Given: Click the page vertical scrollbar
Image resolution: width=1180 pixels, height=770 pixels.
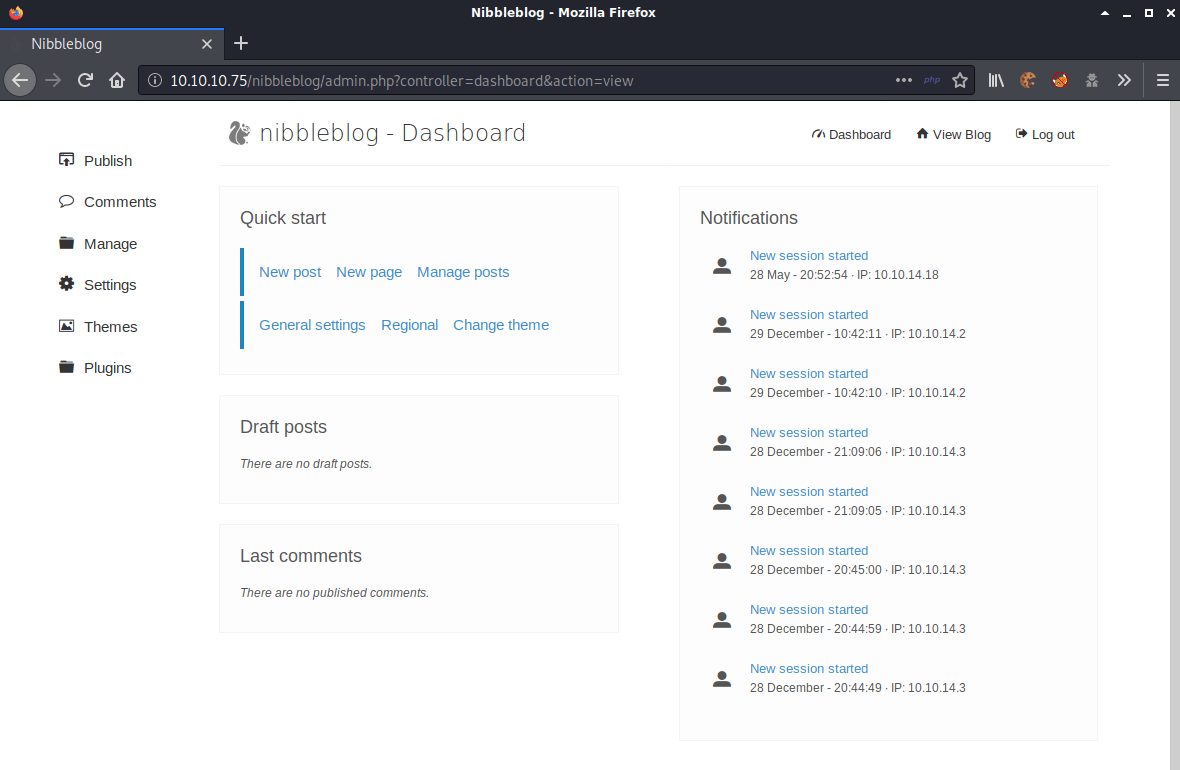Looking at the screenshot, I should coord(1175,435).
